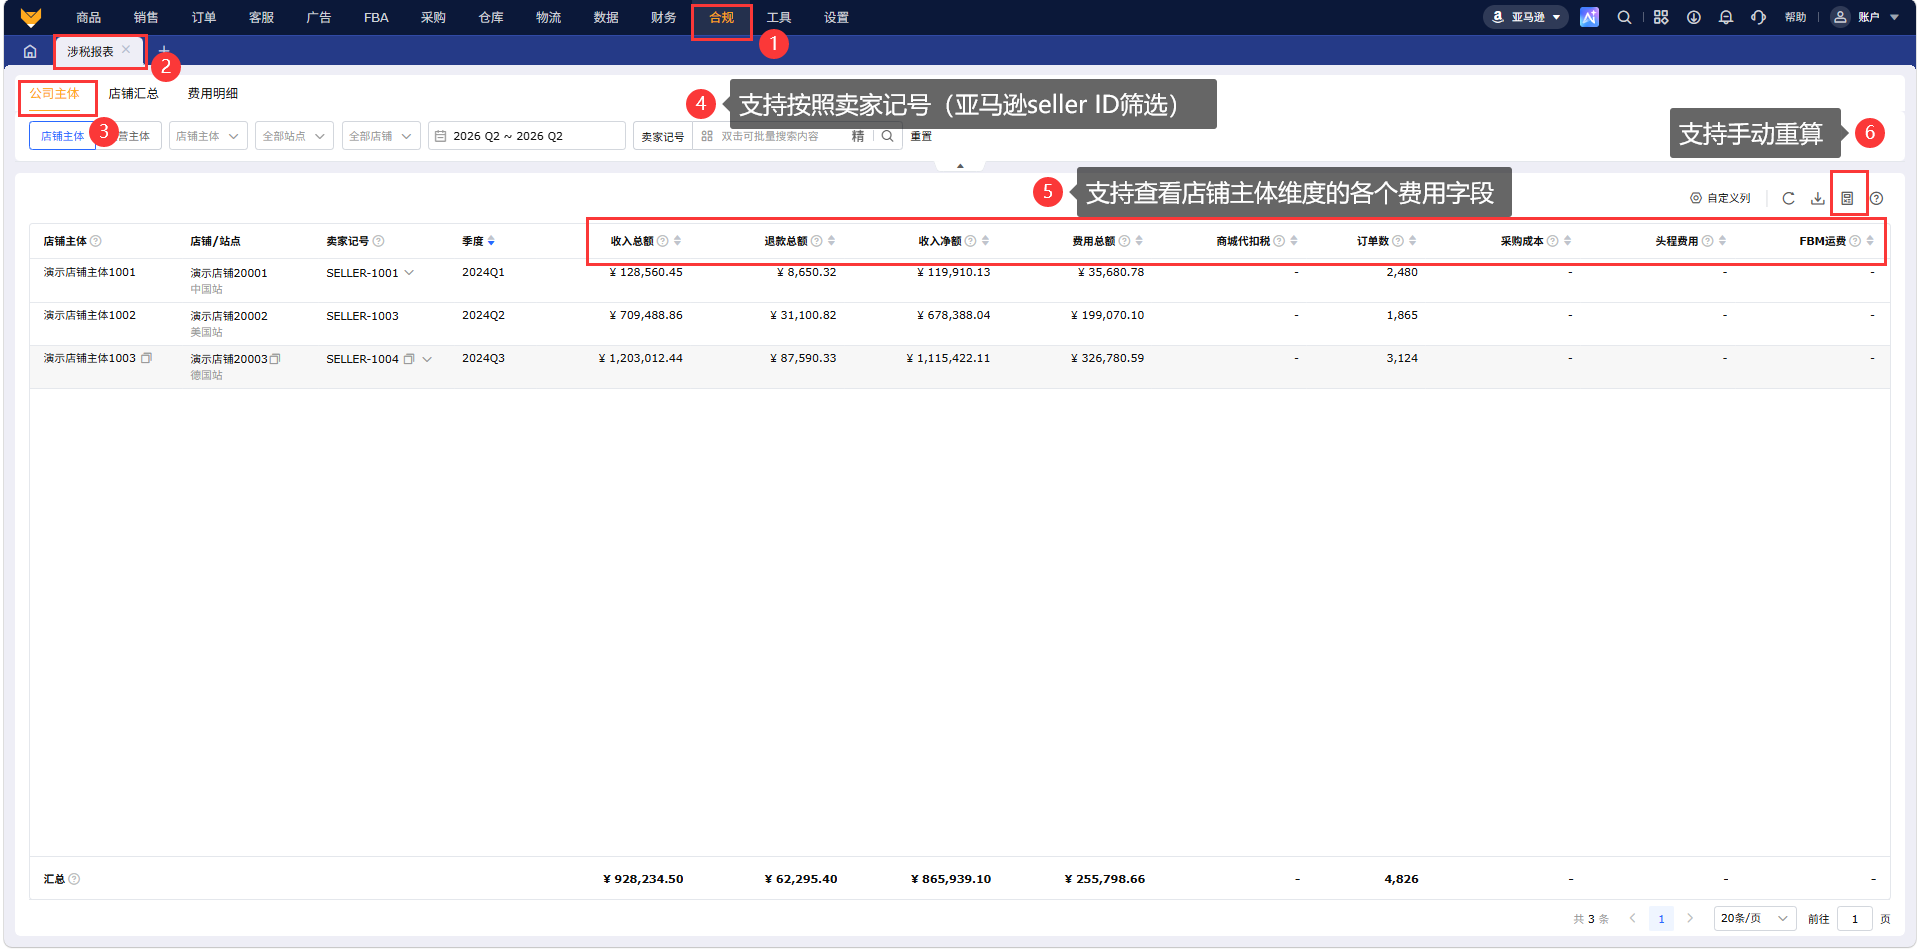
Task: Open the notifications bell
Action: tap(1726, 17)
